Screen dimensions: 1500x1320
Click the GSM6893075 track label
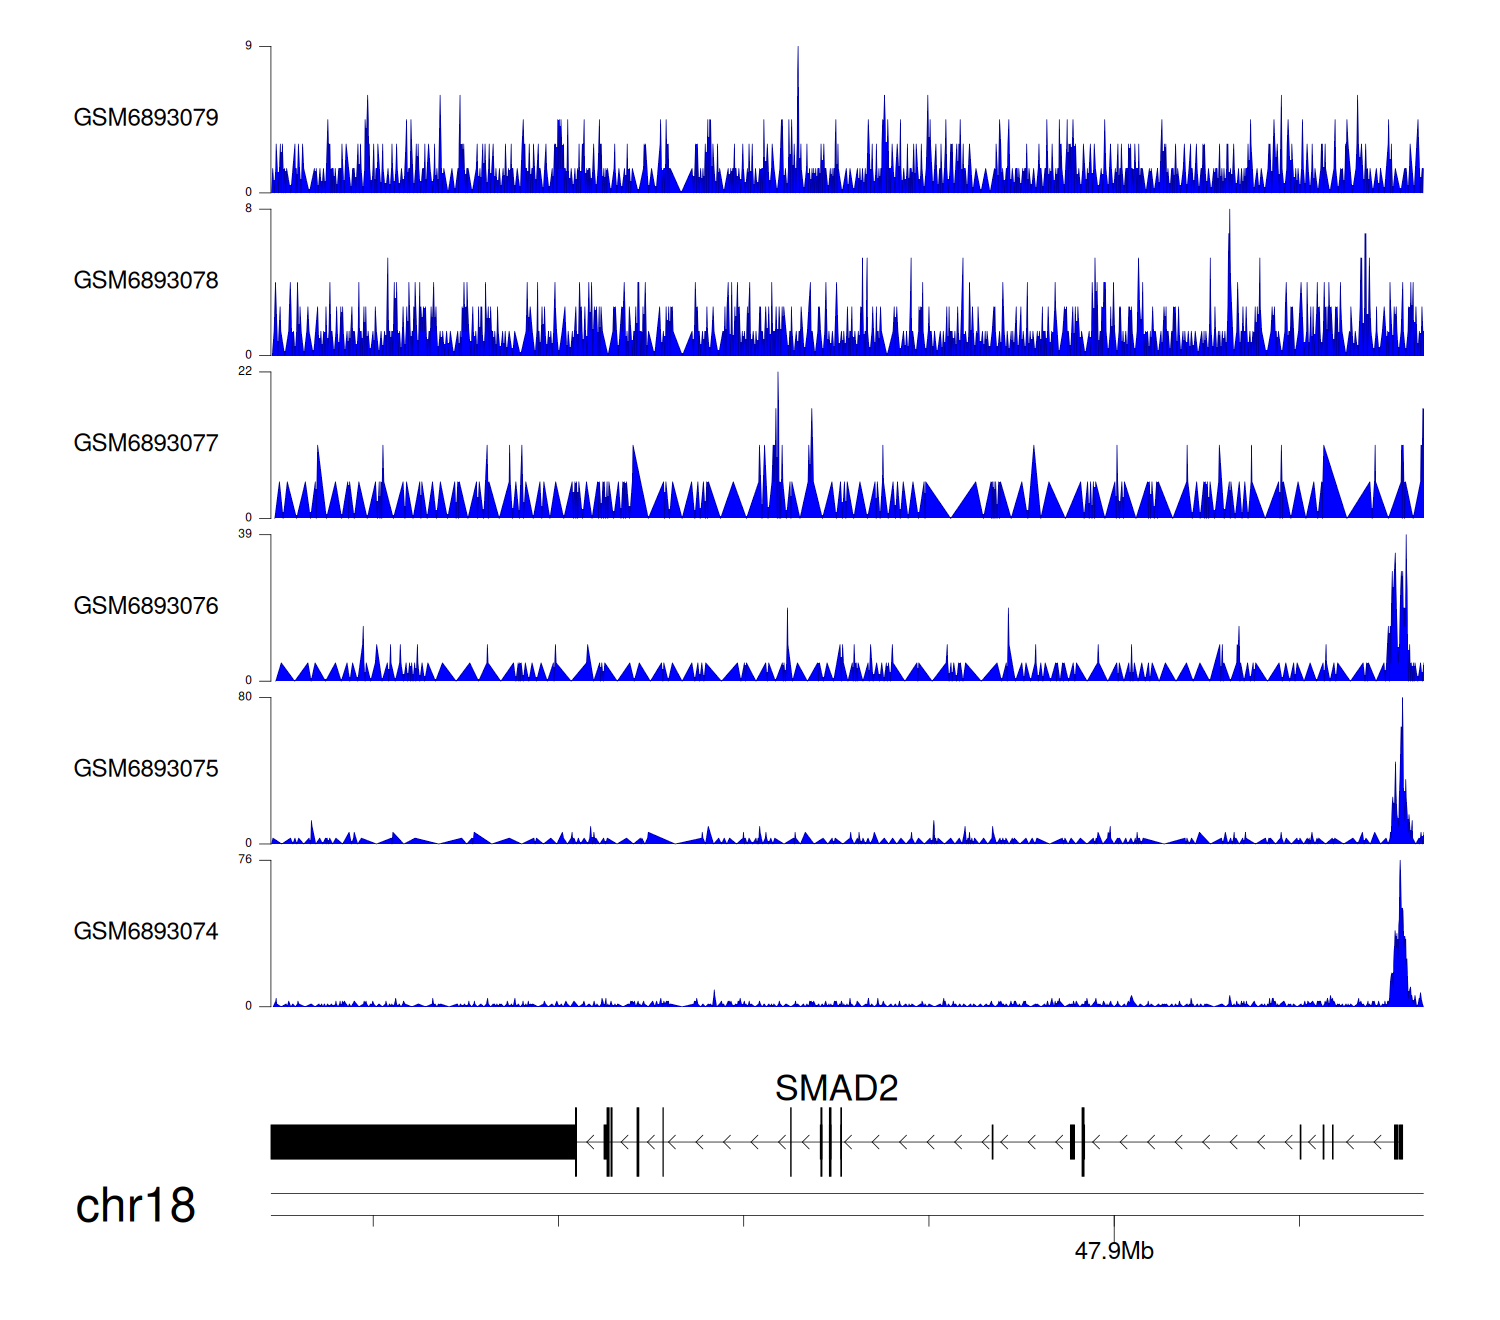146,769
